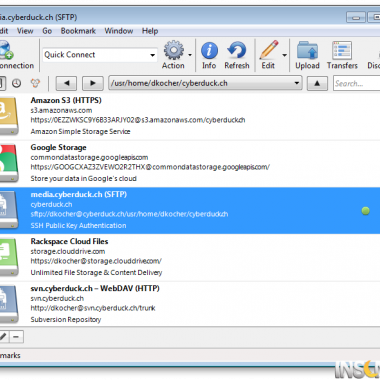The width and height of the screenshot is (380, 380).
Task: Click the media.cyberduck.ch SFTP drive icon
Action: click(9, 209)
